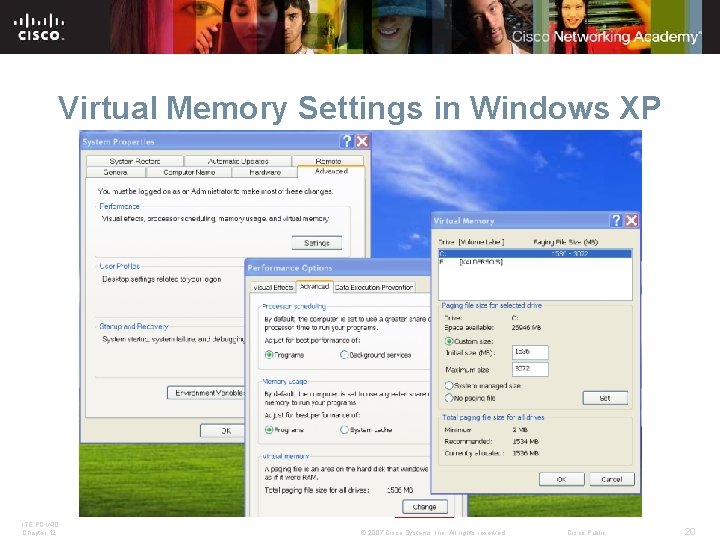Click Total paging file size 1536 MB text
The width and height of the screenshot is (720, 540).
coord(400,490)
